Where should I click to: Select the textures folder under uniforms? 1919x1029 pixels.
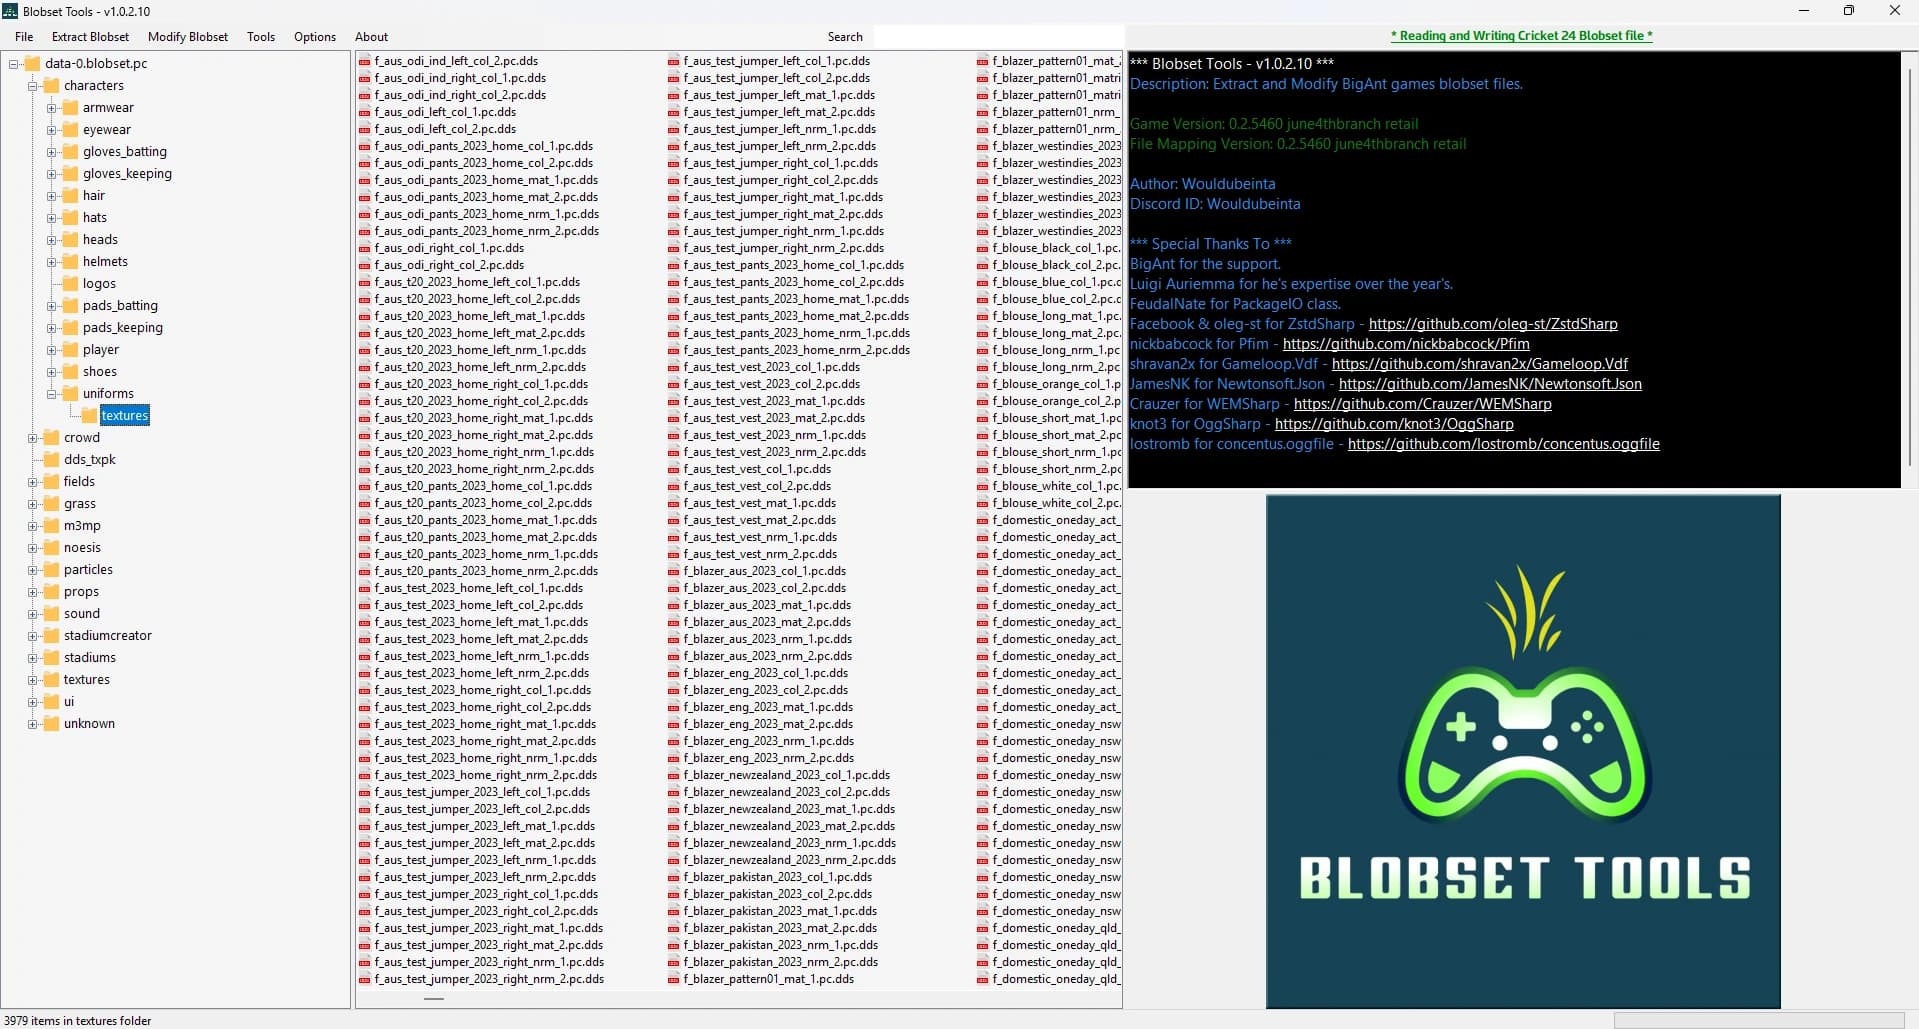[125, 416]
